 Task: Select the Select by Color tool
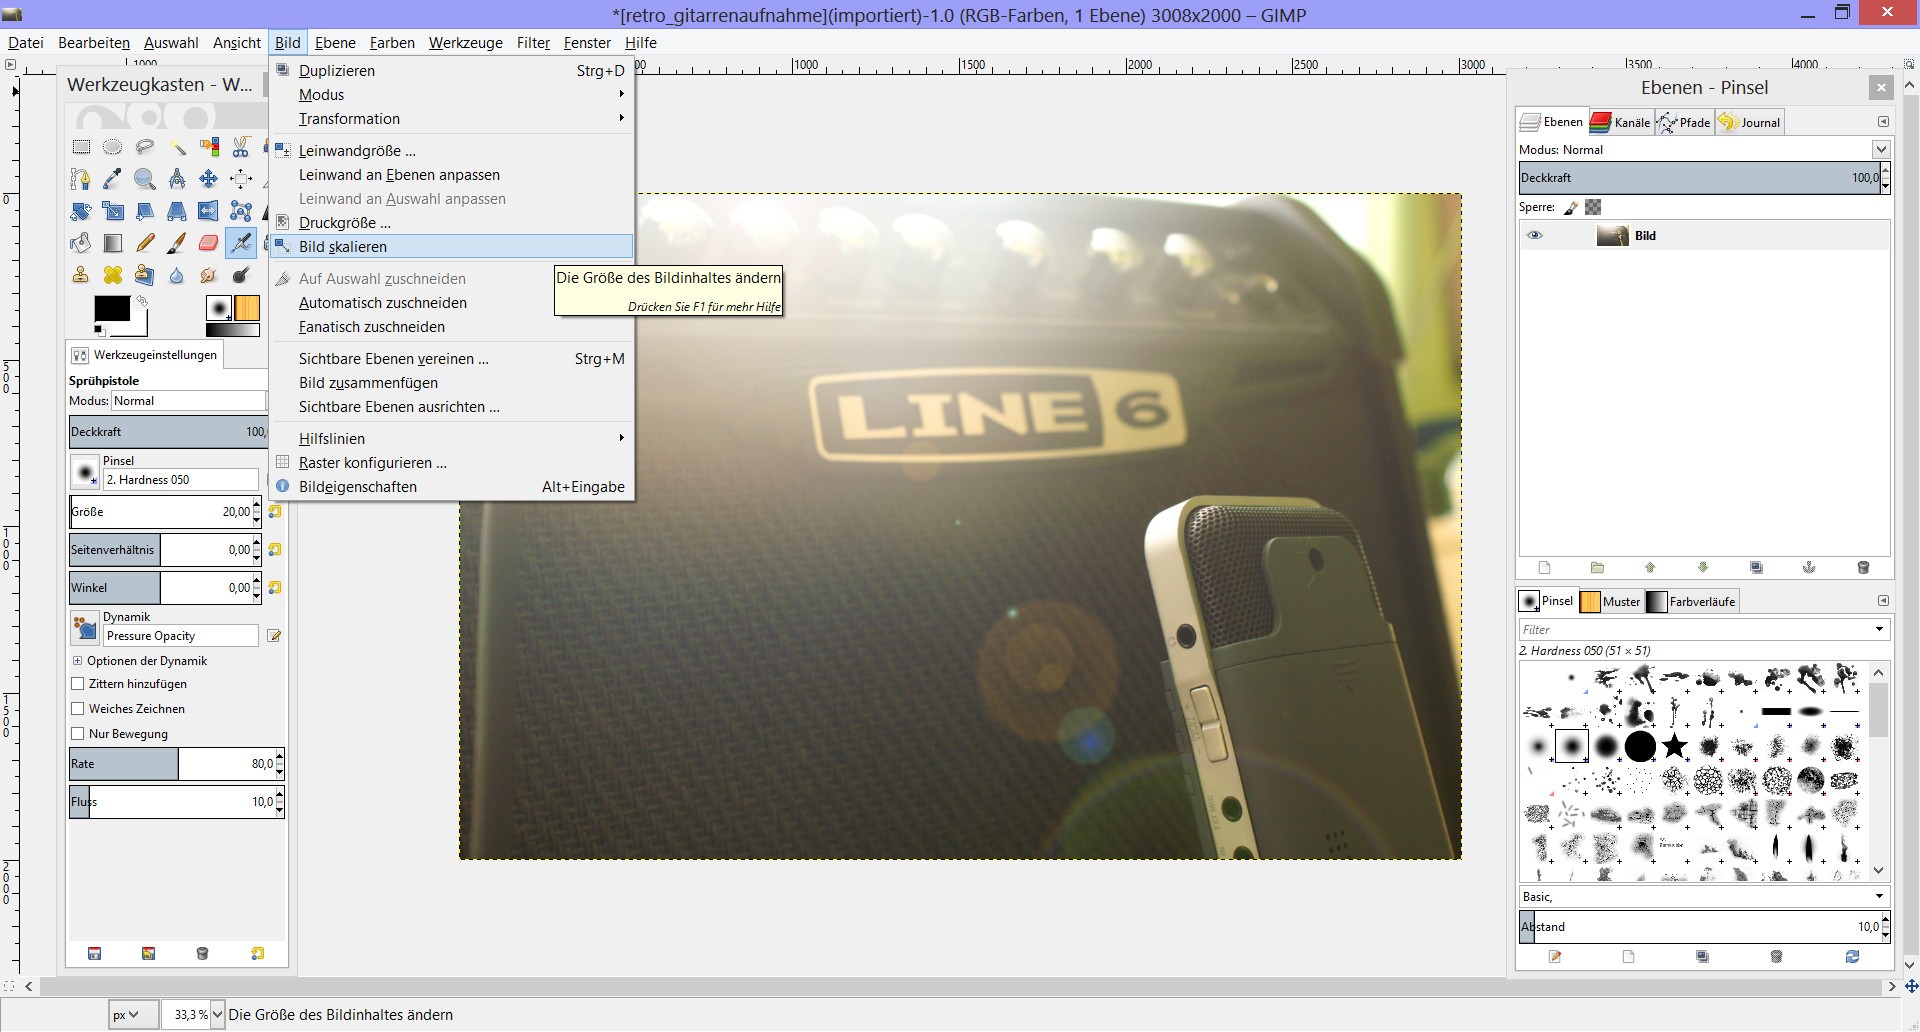[x=209, y=147]
